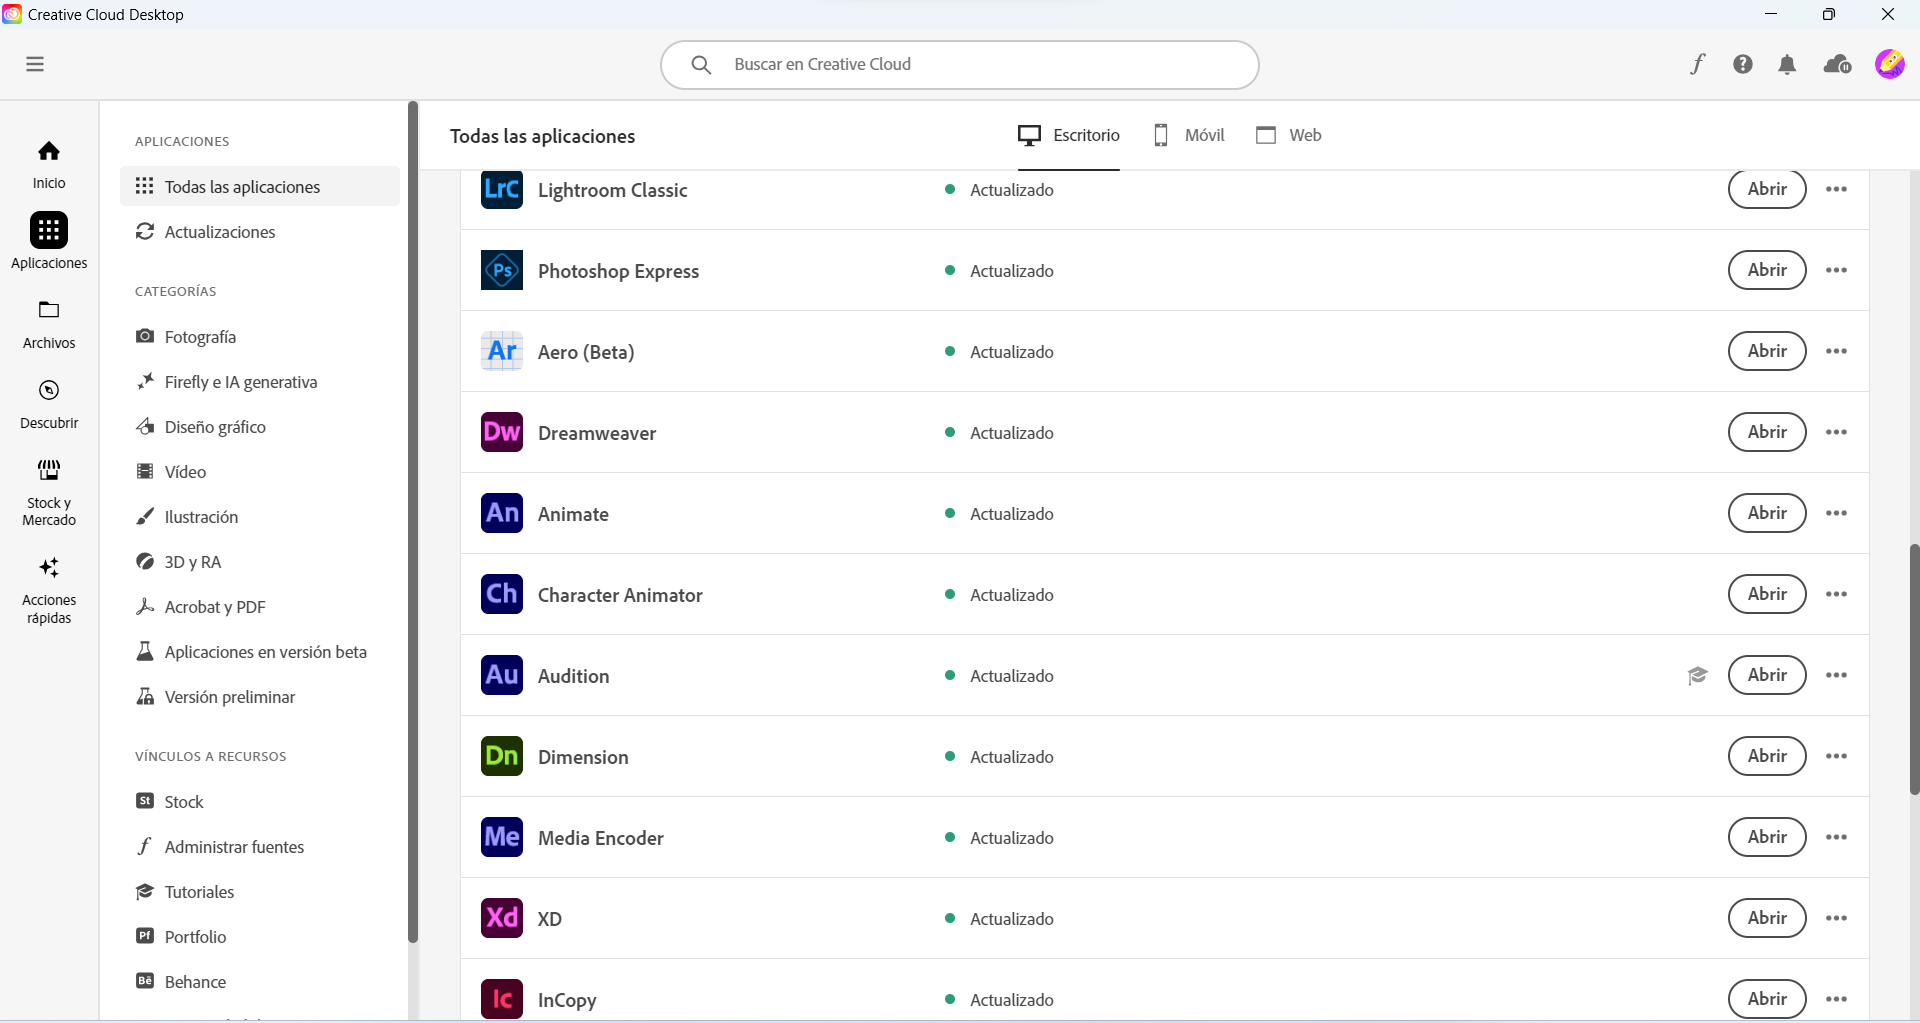
Task: Open more options for Dreamweaver
Action: tap(1837, 432)
